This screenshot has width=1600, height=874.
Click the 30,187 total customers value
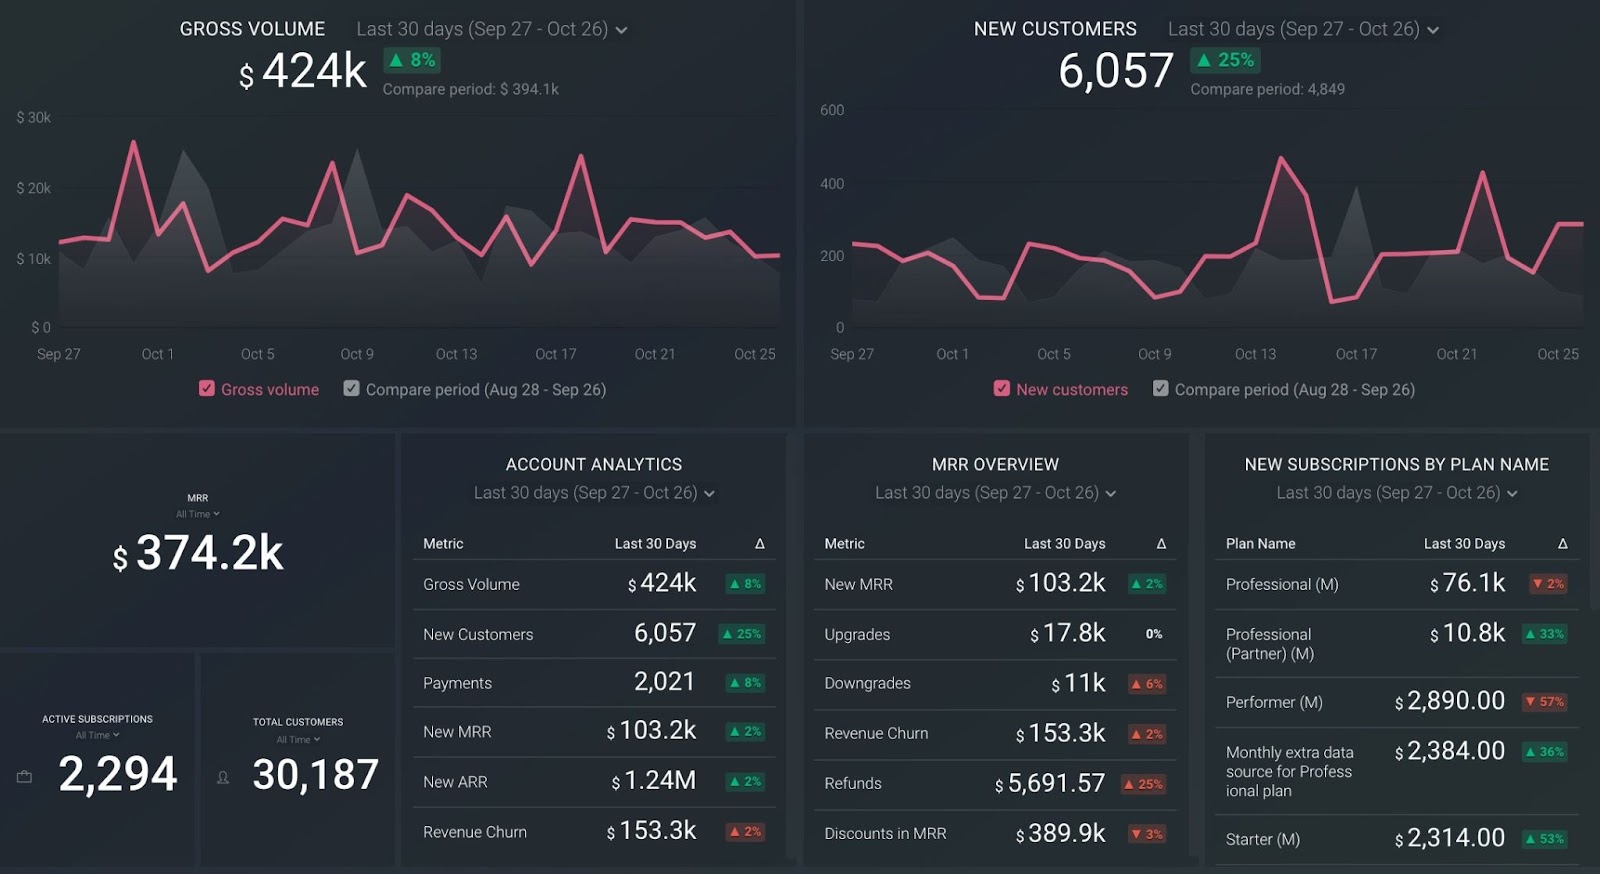316,774
